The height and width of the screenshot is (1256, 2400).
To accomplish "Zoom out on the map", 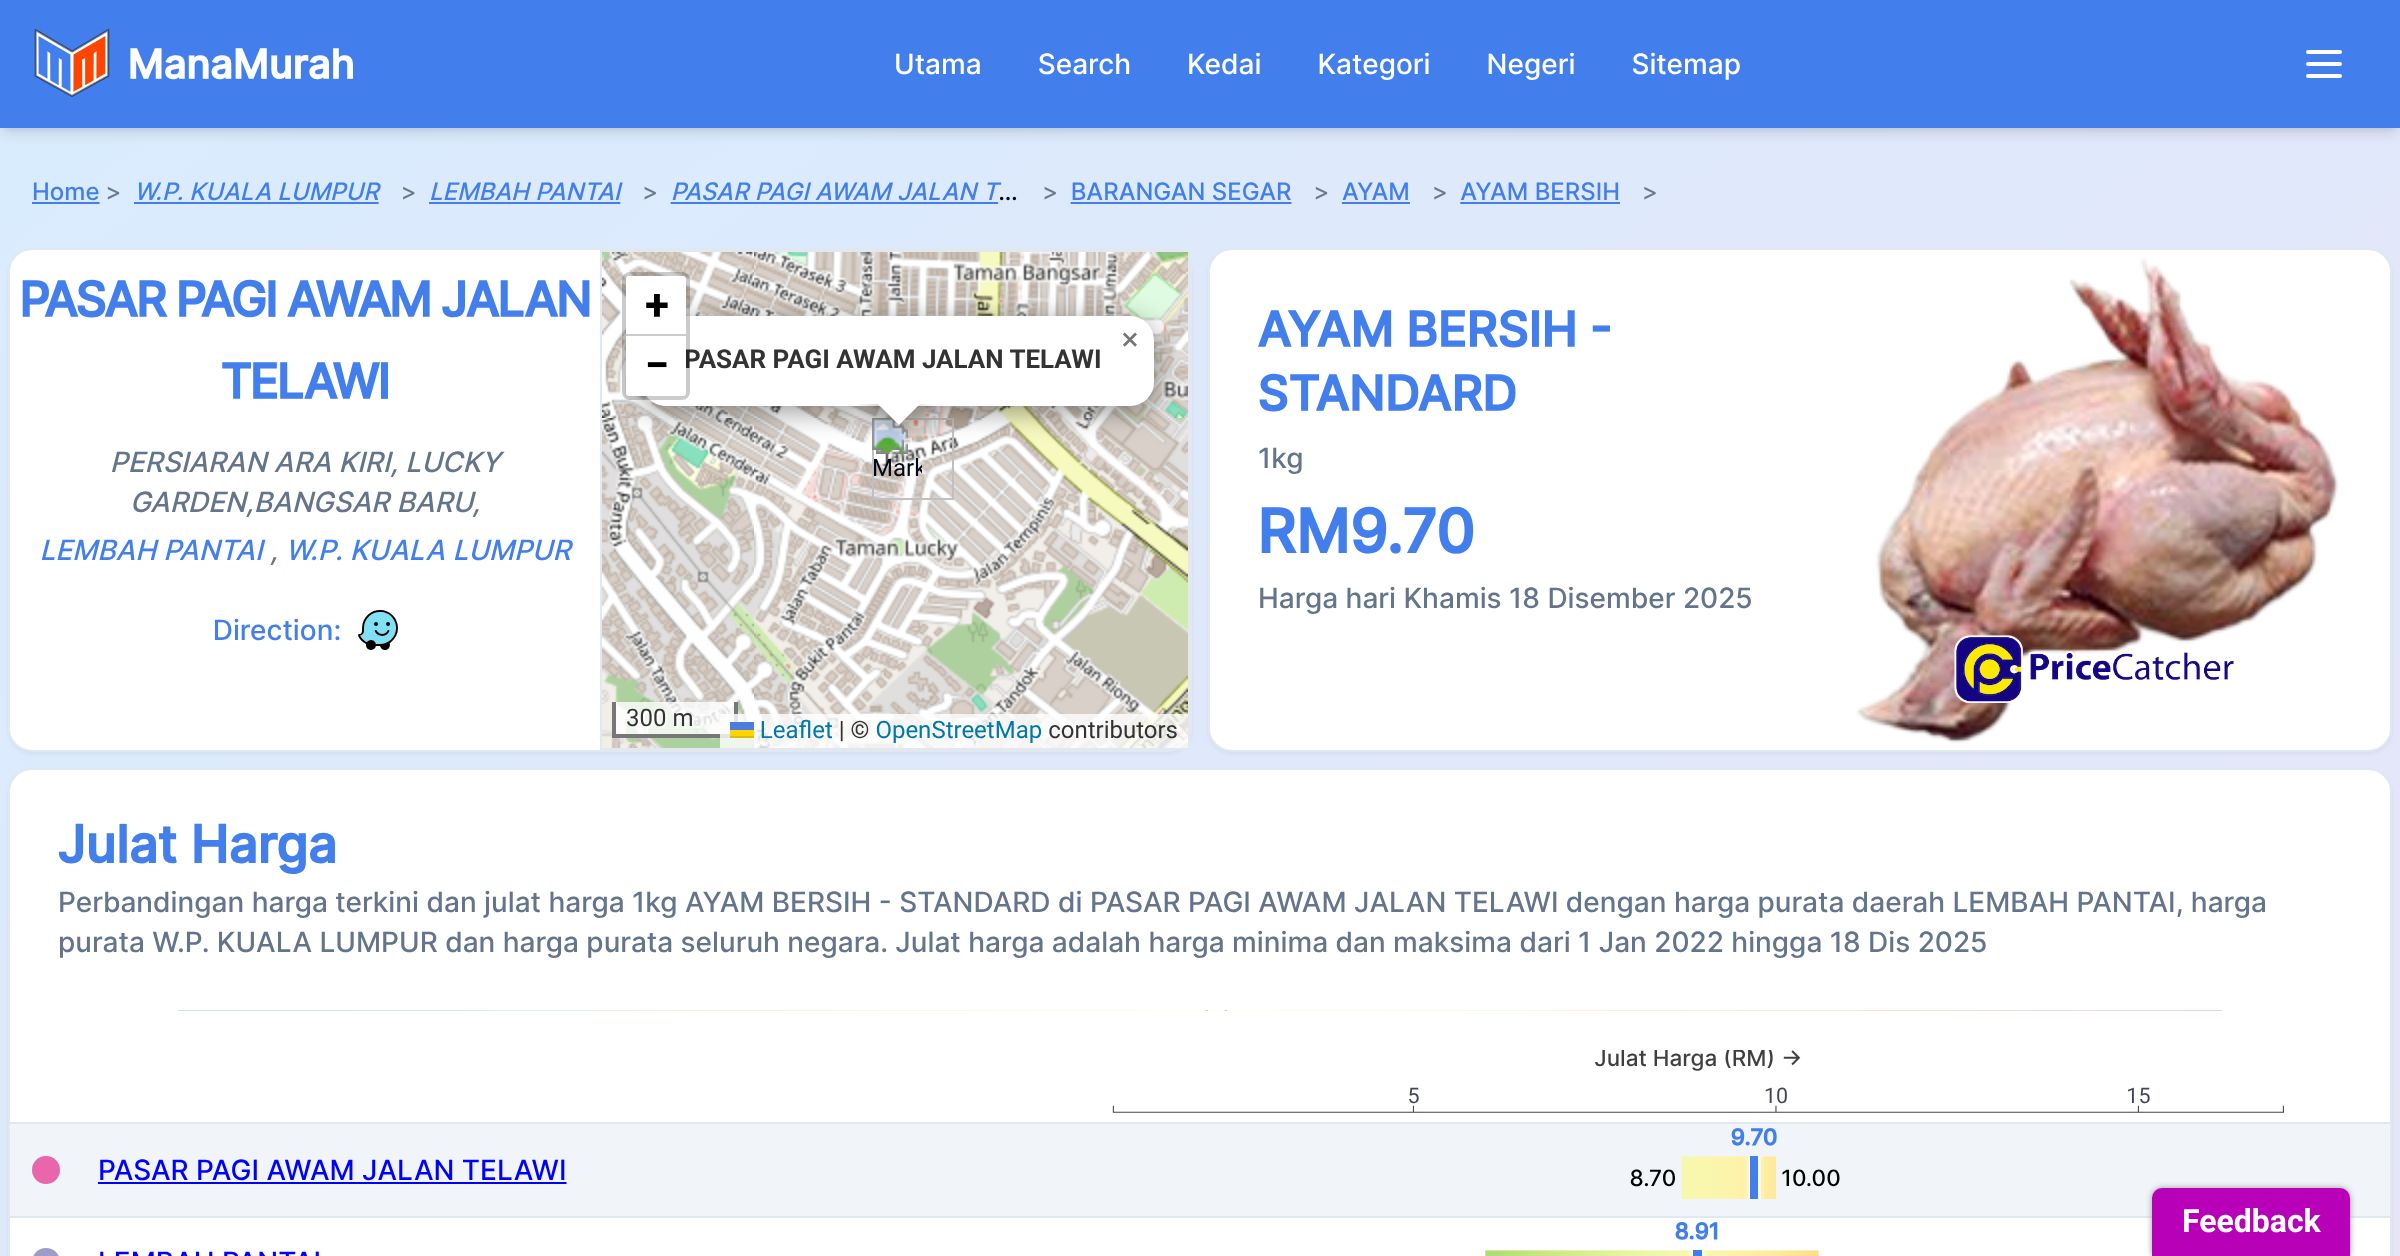I will [656, 364].
